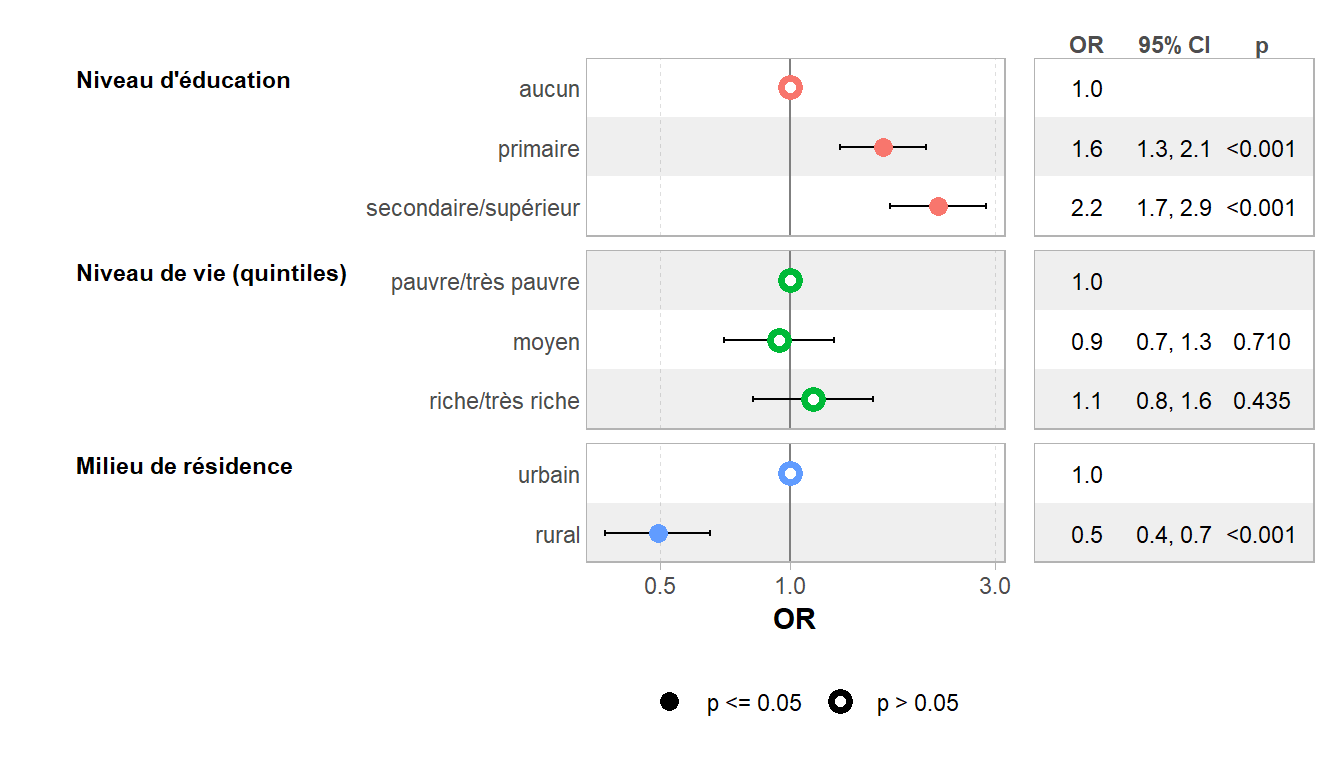The height and width of the screenshot is (768, 1344).
Task: Click the OR axis title below the plot
Action: [794, 620]
